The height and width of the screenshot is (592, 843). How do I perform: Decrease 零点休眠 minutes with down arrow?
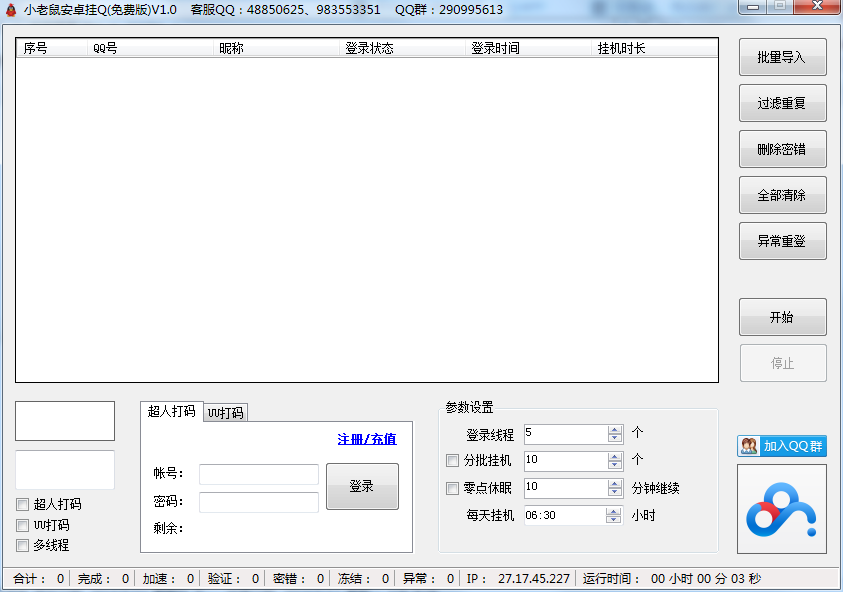coord(615,493)
